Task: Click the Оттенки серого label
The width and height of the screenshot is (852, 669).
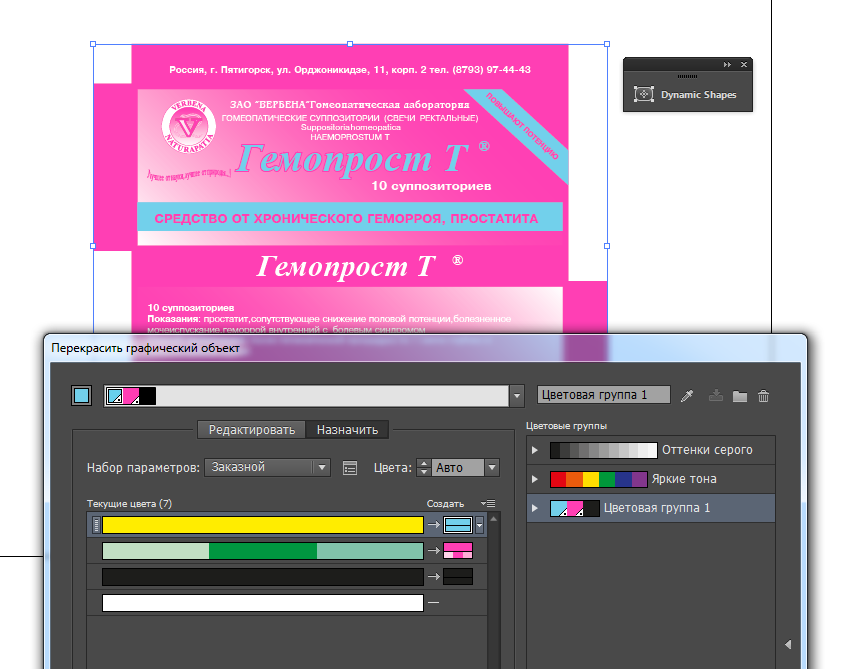Action: pos(707,450)
